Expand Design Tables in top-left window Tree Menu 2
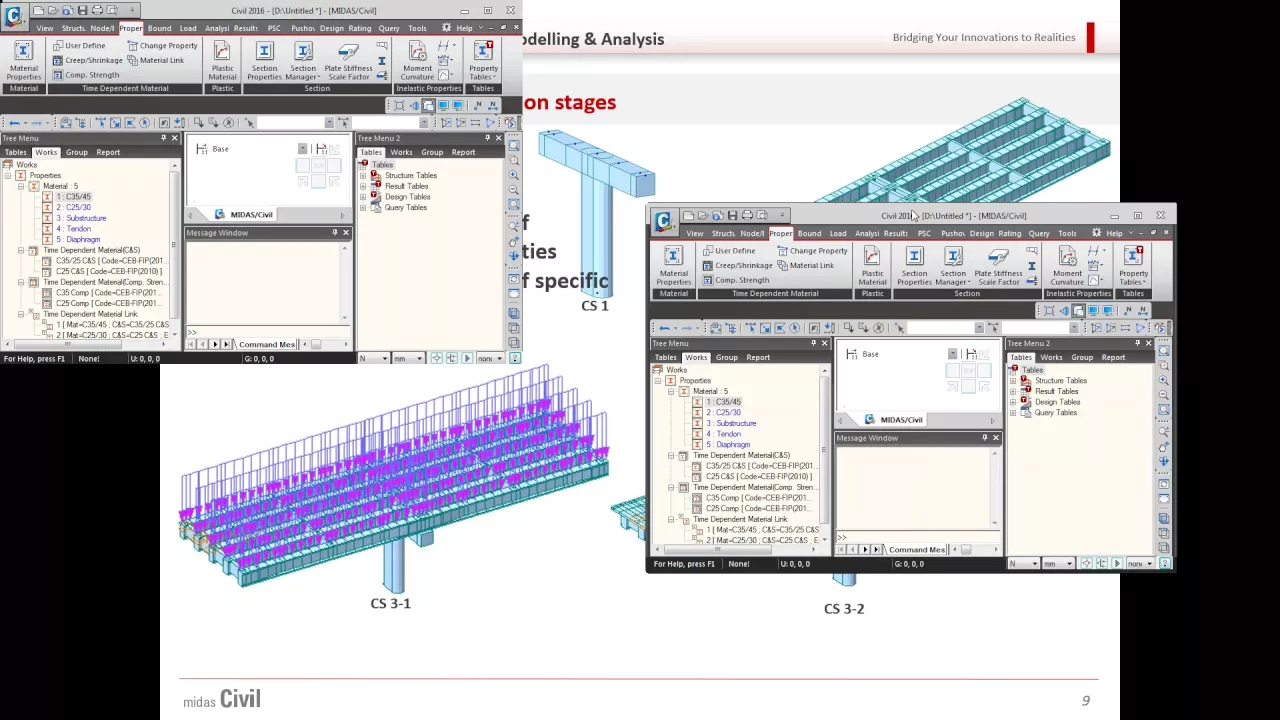Viewport: 1280px width, 720px height. 363,197
